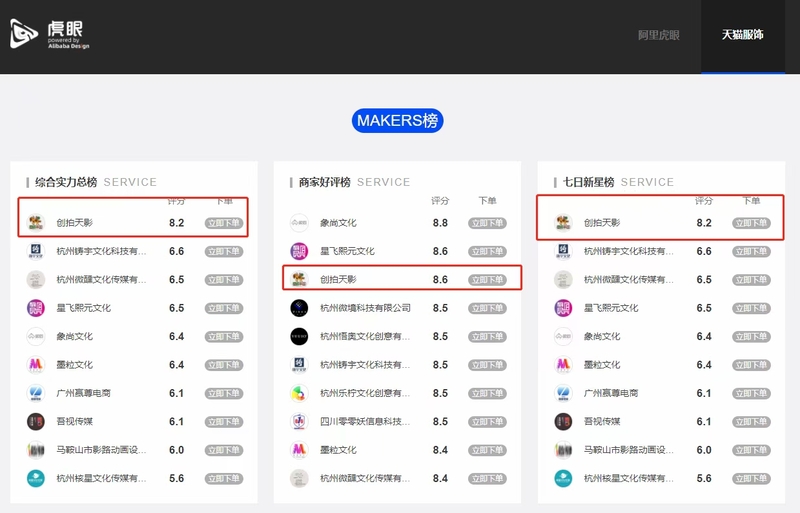
Task: Click 杭州微醺文化传媒 logo in 综合实力总榜
Action: tap(36, 279)
